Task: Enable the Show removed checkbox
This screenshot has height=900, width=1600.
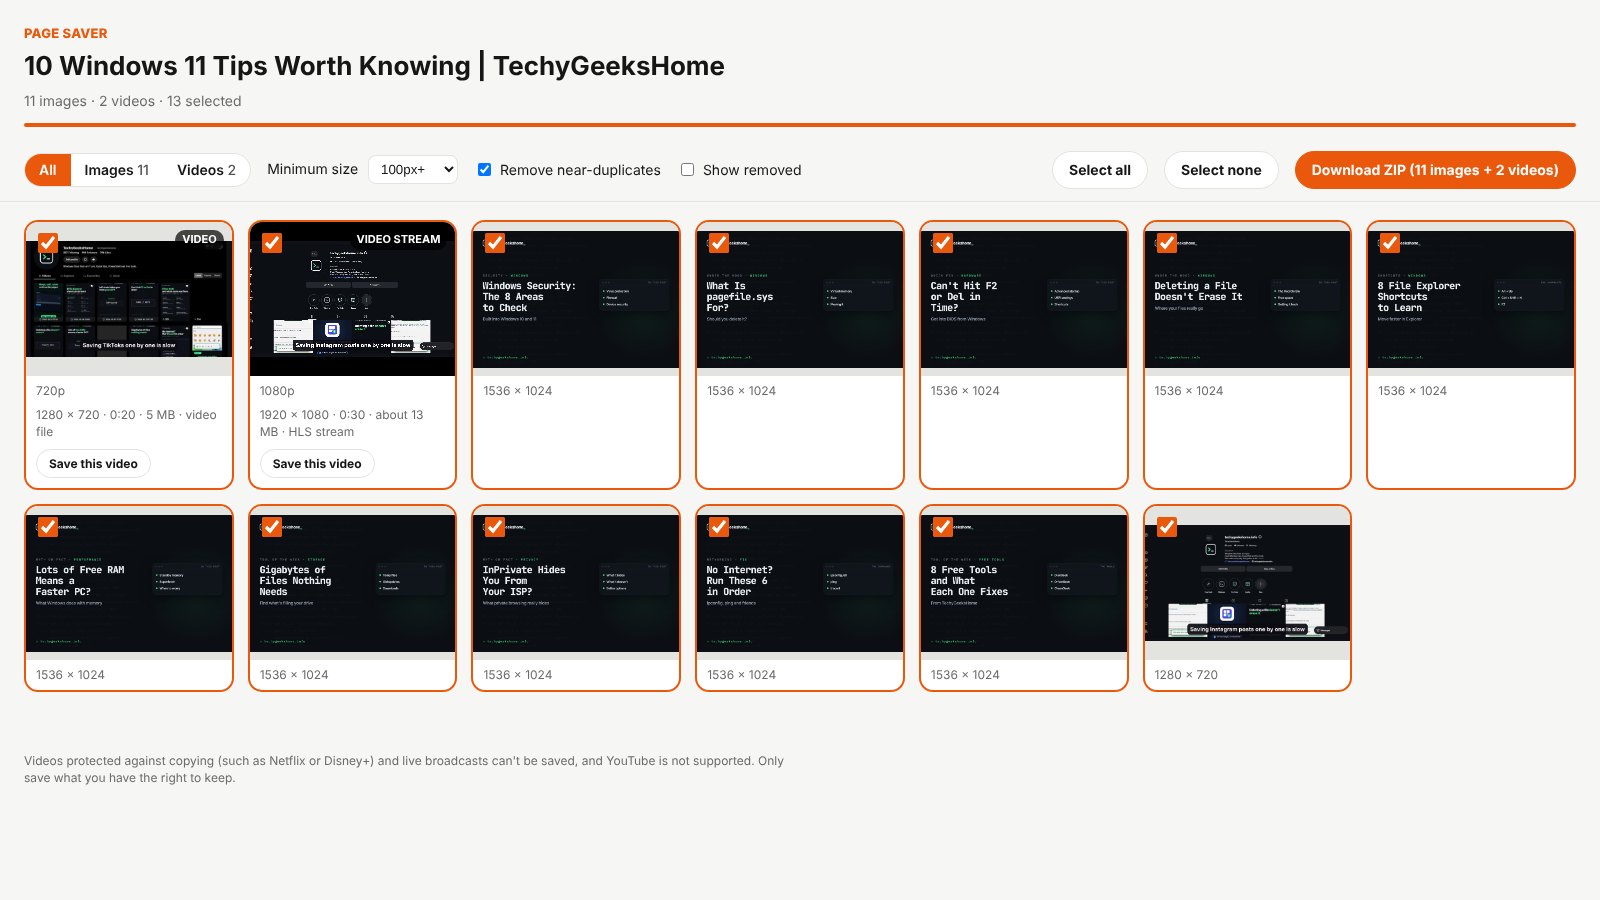Action: [687, 170]
